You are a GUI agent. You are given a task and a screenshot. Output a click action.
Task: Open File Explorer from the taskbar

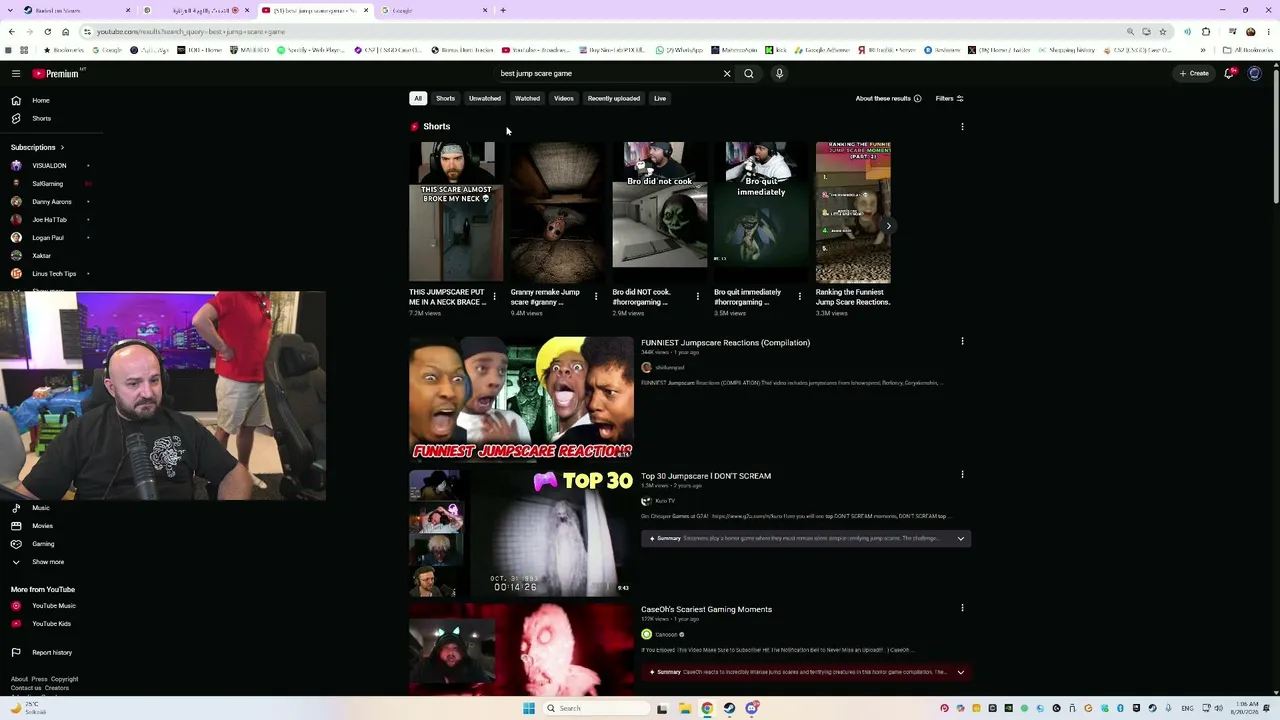click(x=684, y=708)
